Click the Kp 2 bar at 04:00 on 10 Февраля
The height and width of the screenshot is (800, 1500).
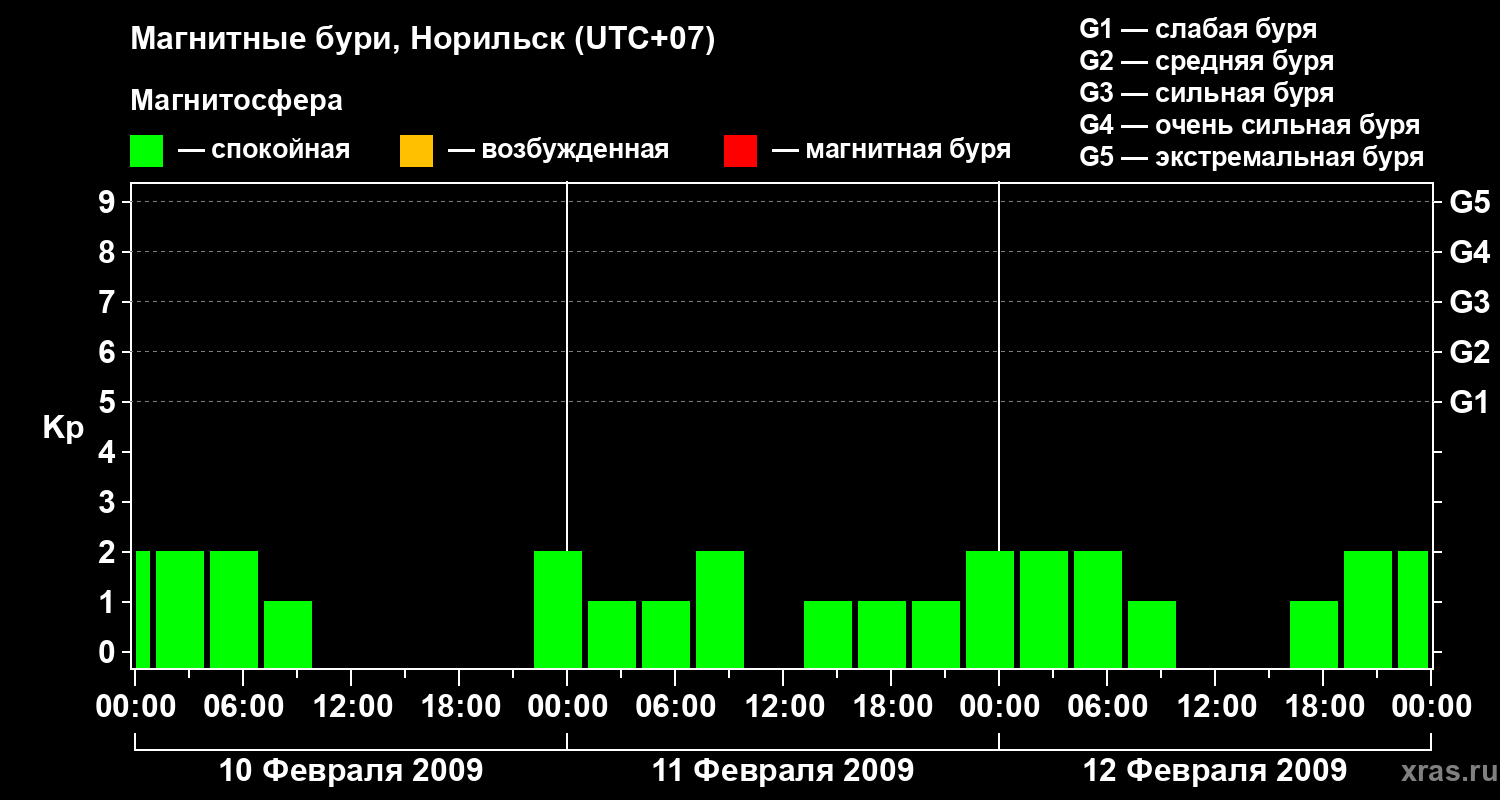[x=234, y=609]
